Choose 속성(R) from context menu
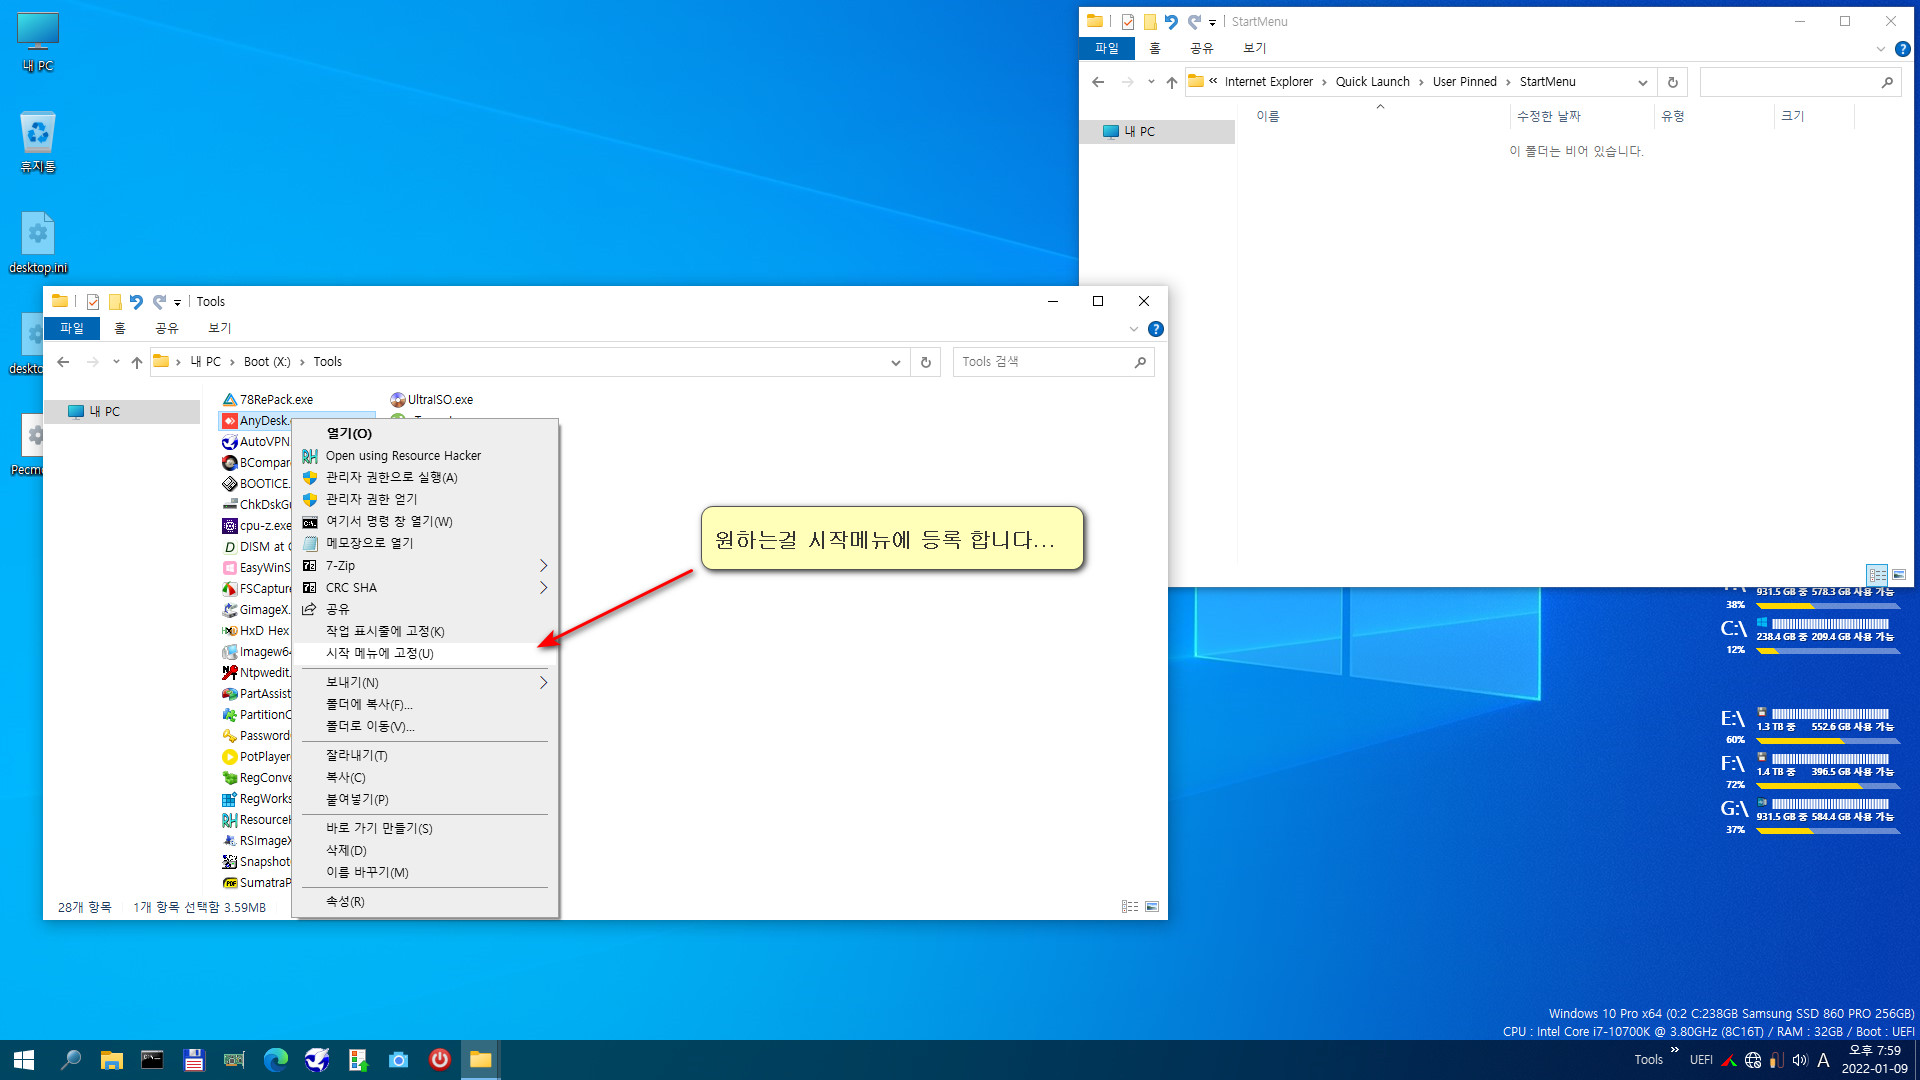1920x1080 pixels. (x=424, y=901)
